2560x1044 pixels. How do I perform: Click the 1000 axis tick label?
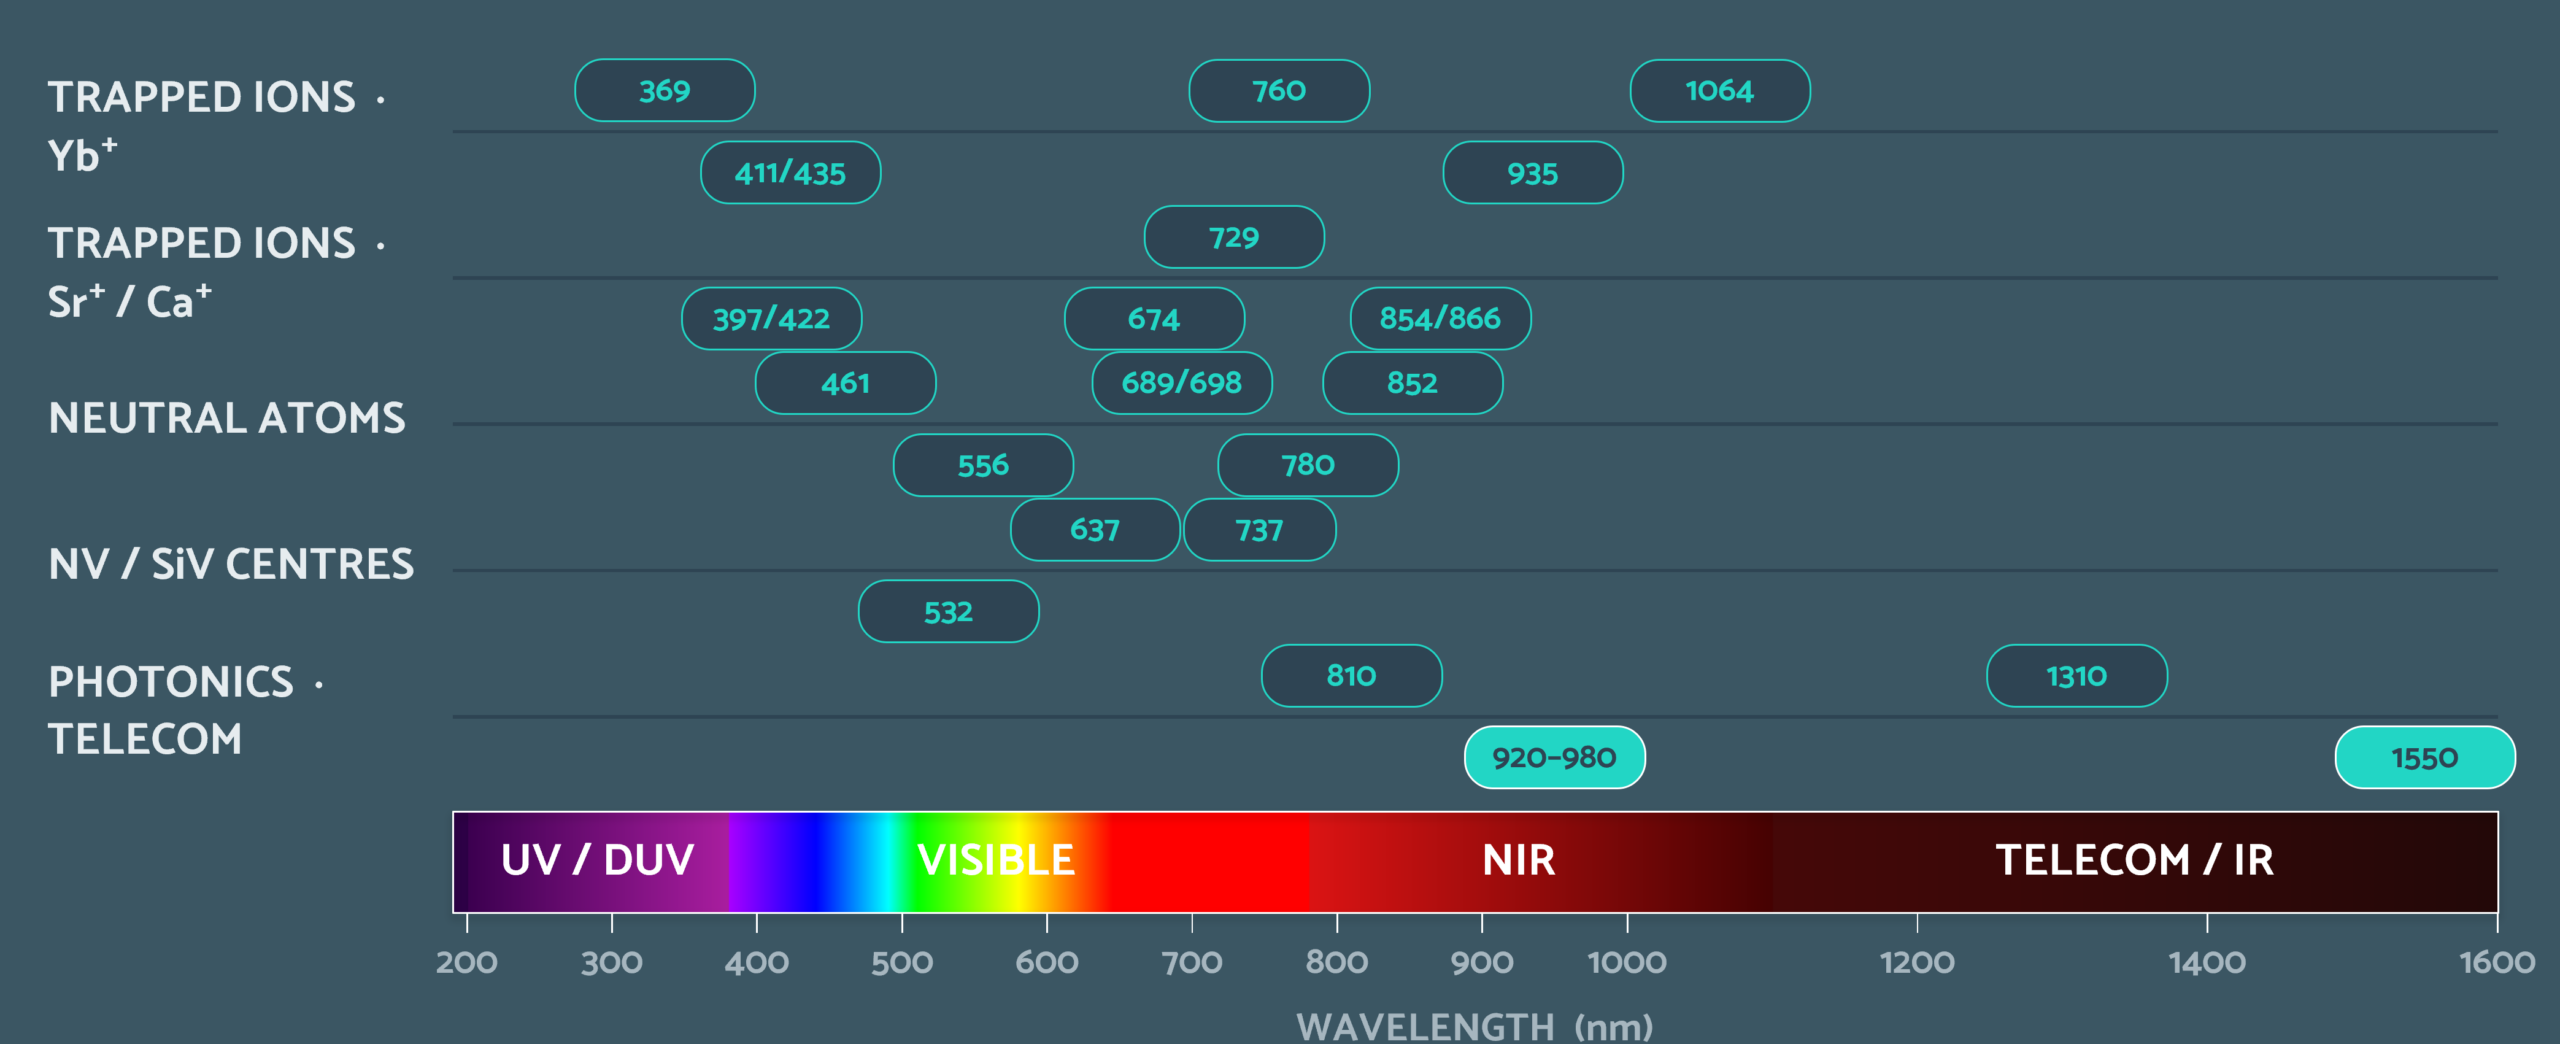[1627, 962]
